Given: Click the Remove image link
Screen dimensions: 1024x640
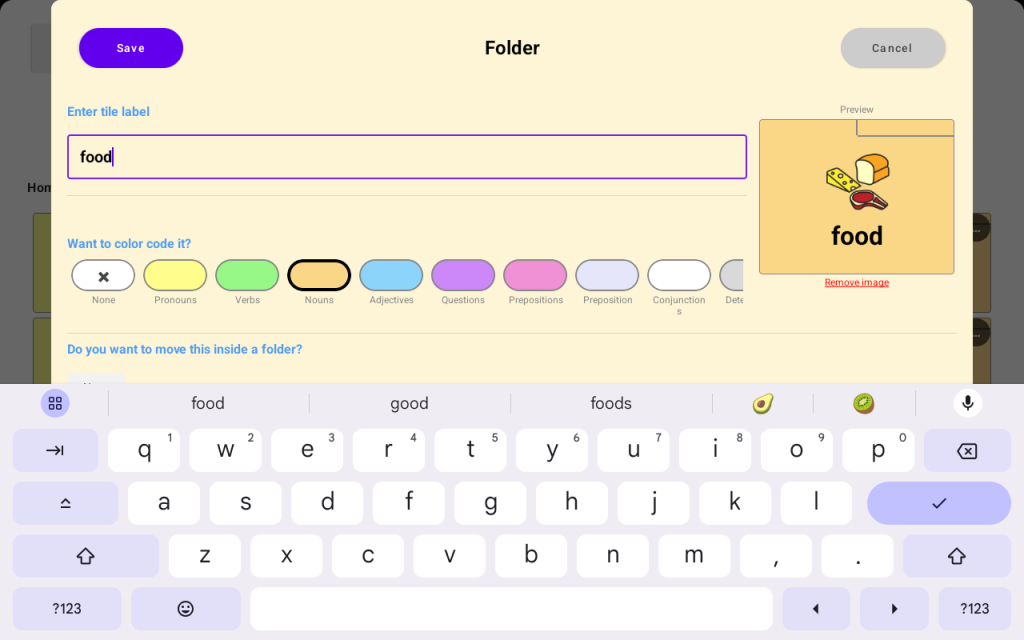Looking at the screenshot, I should pyautogui.click(x=856, y=283).
